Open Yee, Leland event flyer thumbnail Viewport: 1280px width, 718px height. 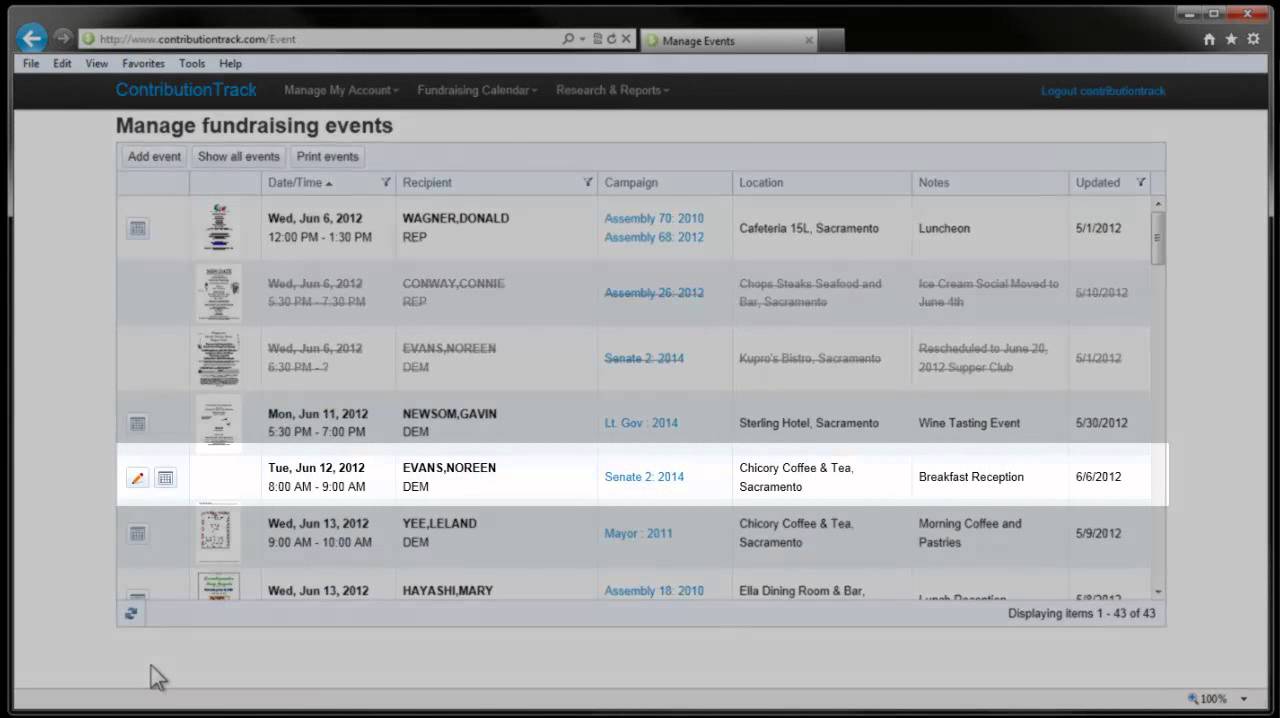coord(219,534)
